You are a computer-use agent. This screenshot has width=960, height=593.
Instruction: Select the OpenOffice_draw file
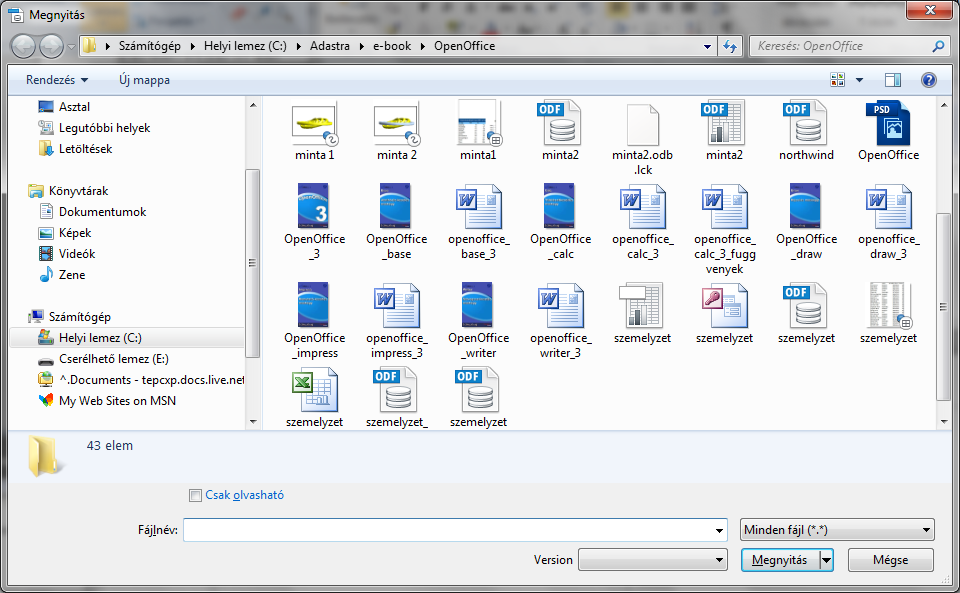click(806, 222)
